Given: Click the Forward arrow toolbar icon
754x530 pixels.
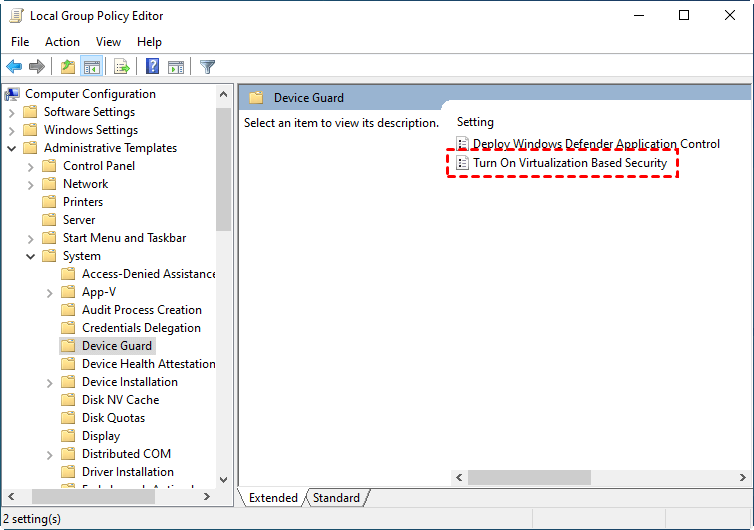Looking at the screenshot, I should (x=37, y=67).
